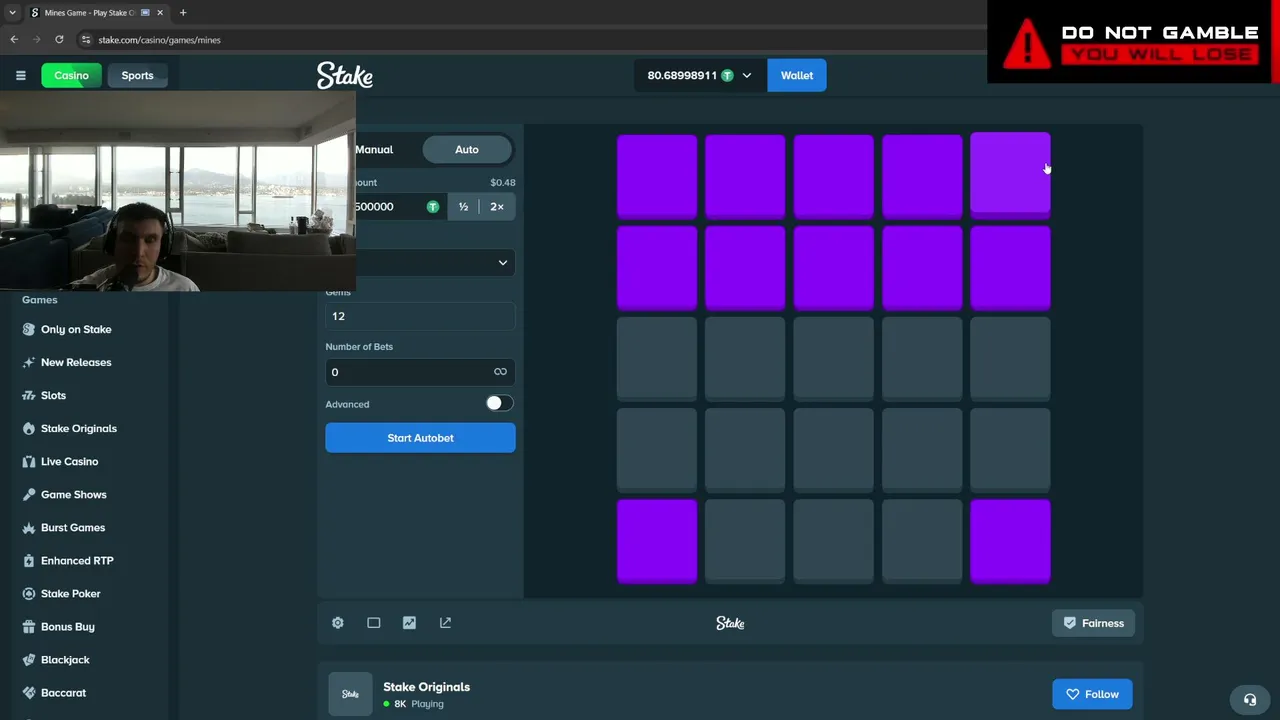
Task: Select the Casino tab
Action: (71, 76)
